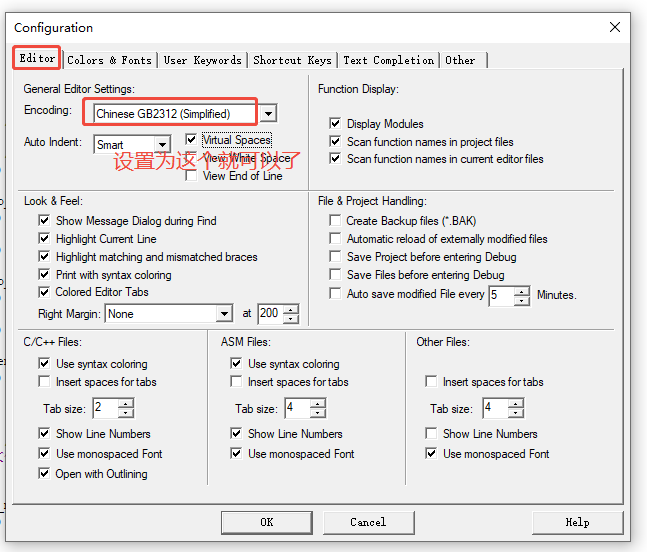Screen dimensions: 647x552
Task: Toggle Colored Editor Tabs
Action: pyautogui.click(x=44, y=292)
